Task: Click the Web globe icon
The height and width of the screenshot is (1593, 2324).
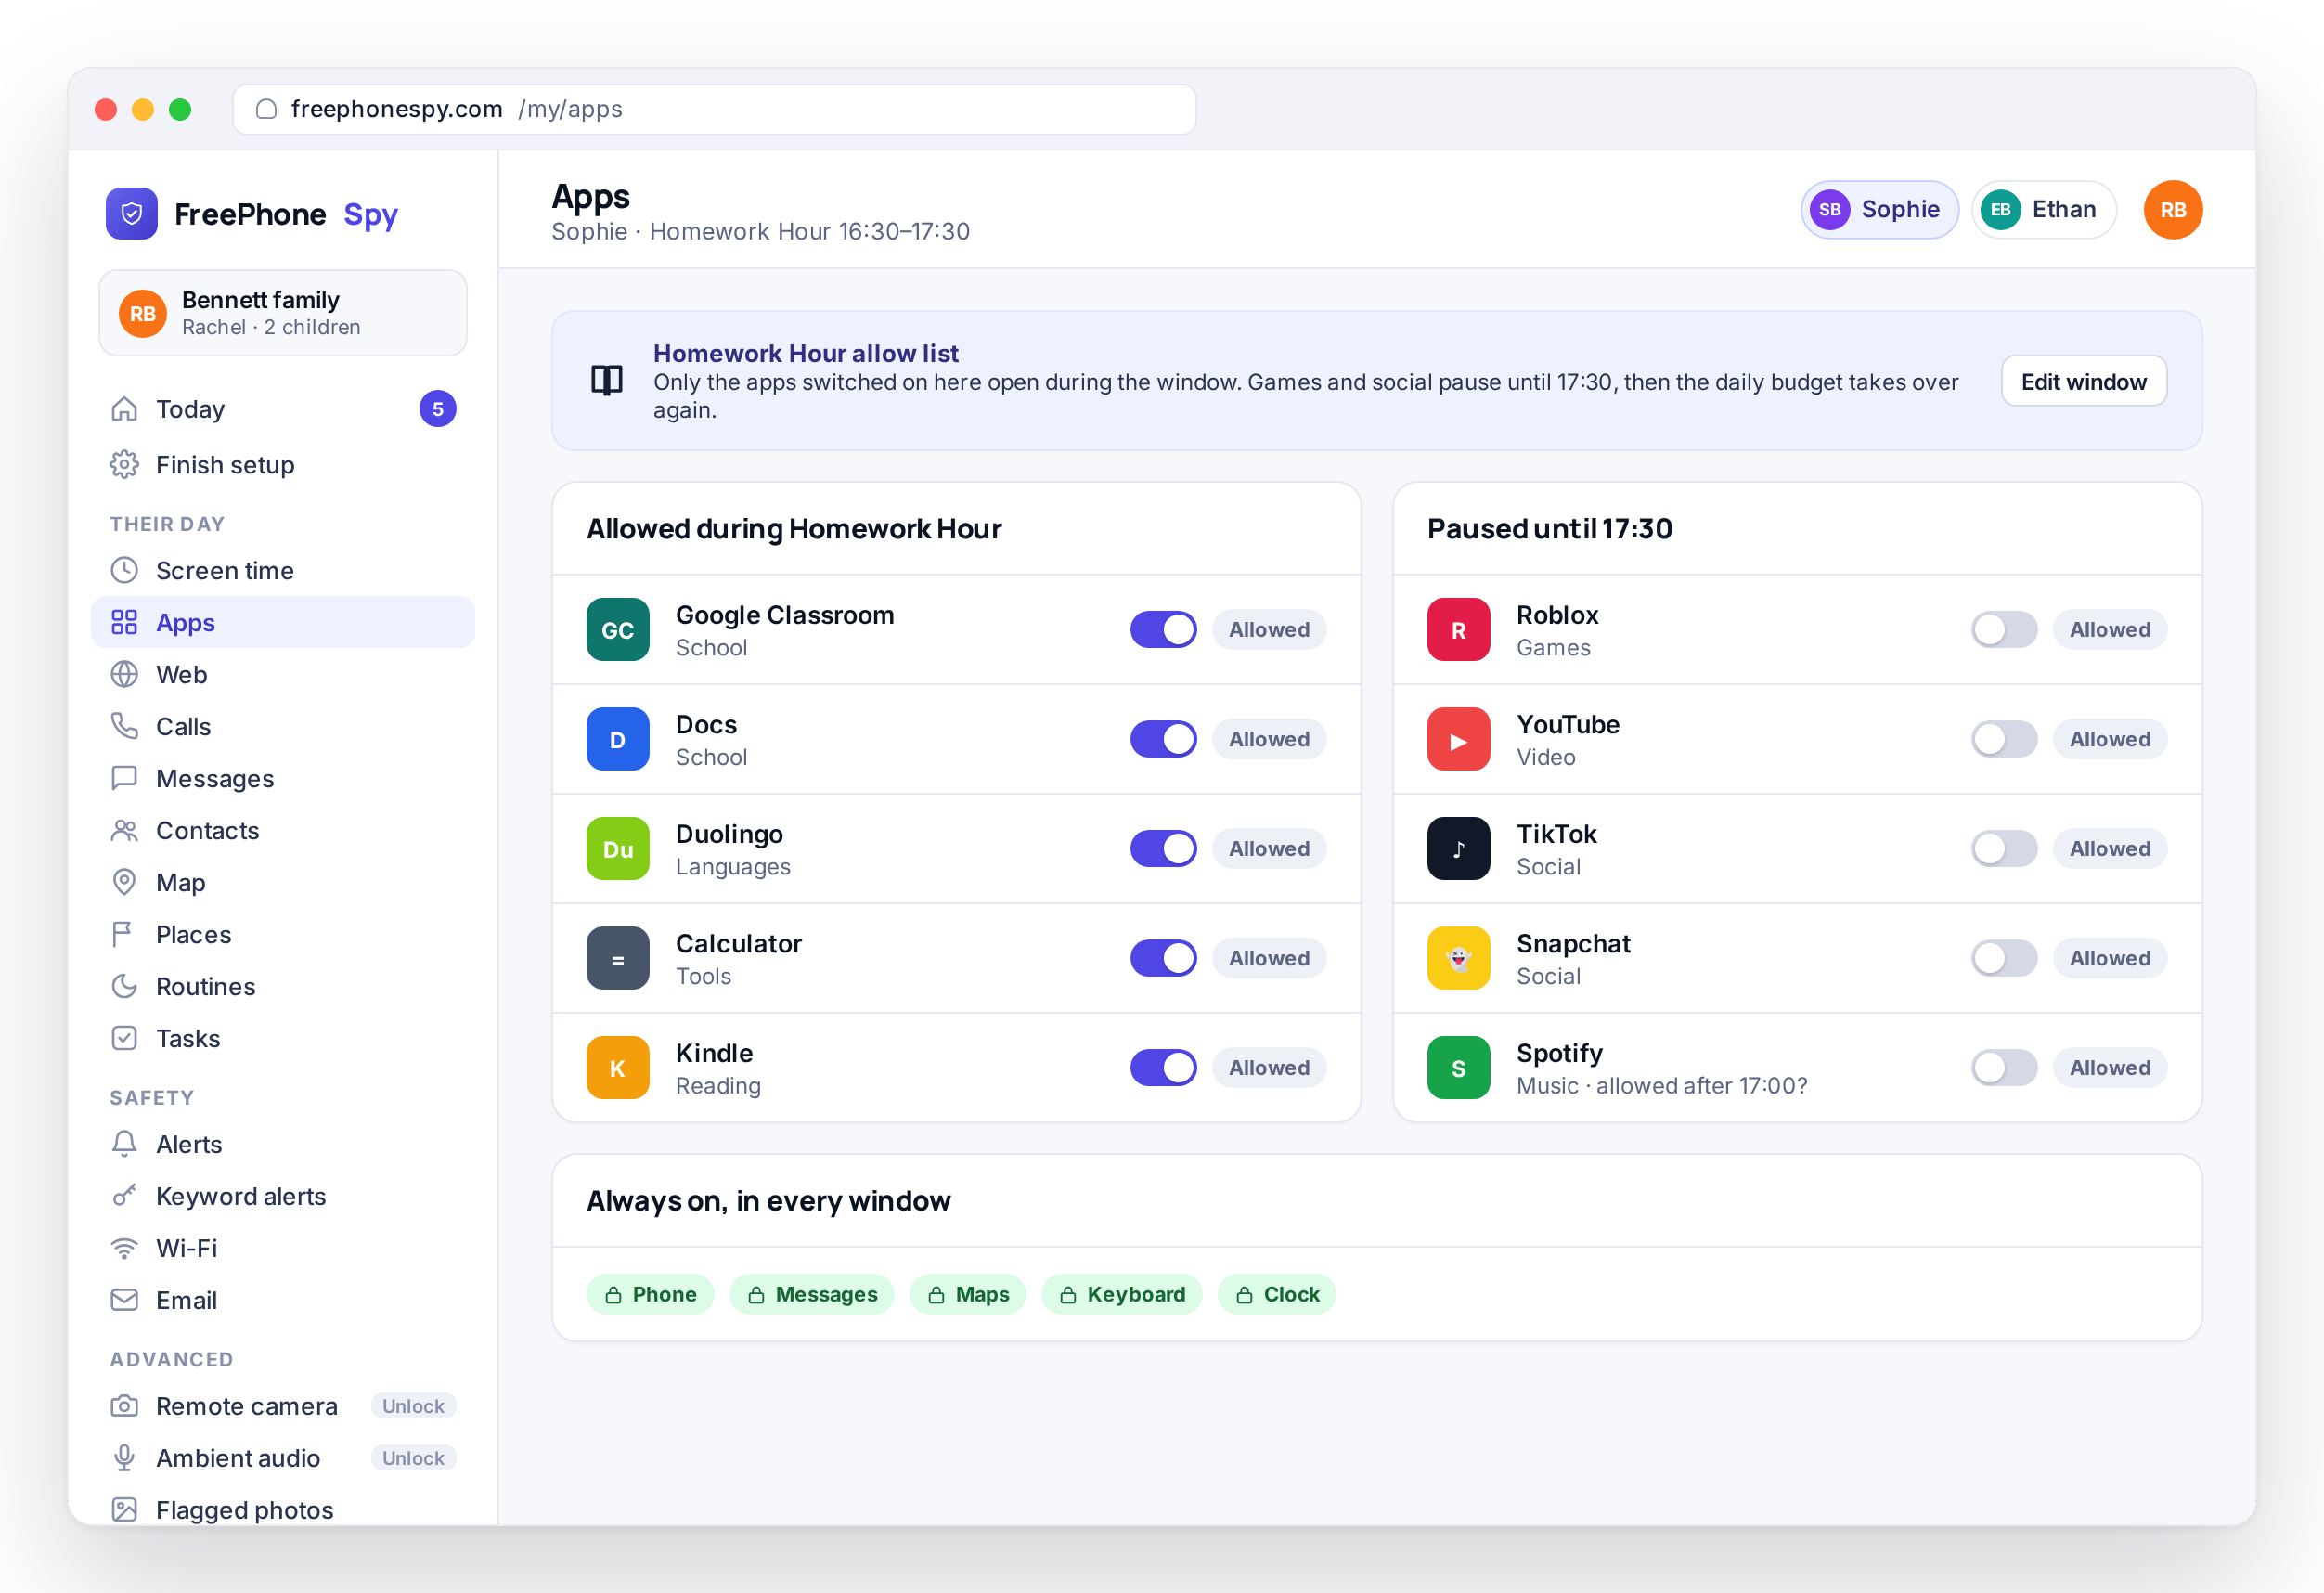Action: click(124, 675)
